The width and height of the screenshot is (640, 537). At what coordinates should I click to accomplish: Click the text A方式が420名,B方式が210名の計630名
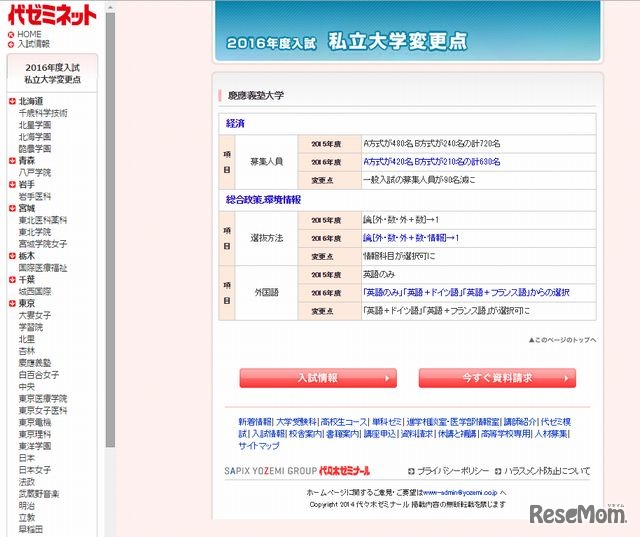pyautogui.click(x=432, y=162)
